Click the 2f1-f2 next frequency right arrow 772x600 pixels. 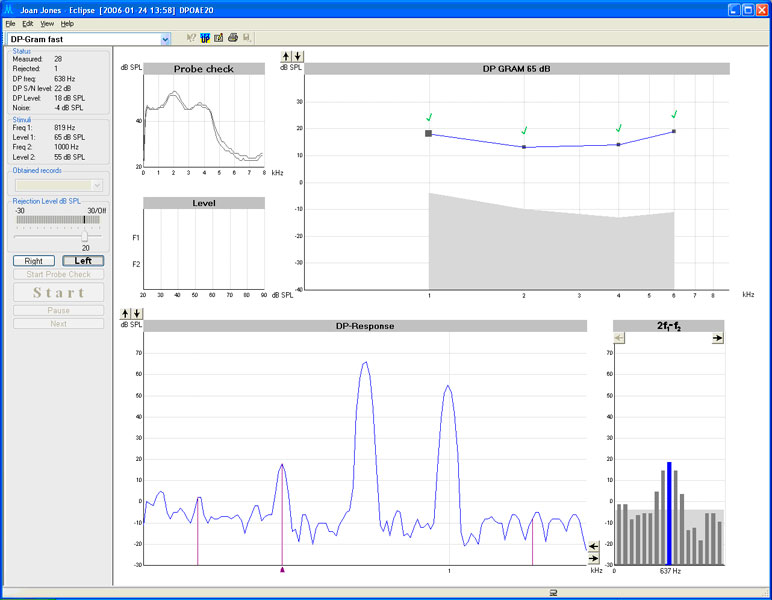click(x=718, y=338)
